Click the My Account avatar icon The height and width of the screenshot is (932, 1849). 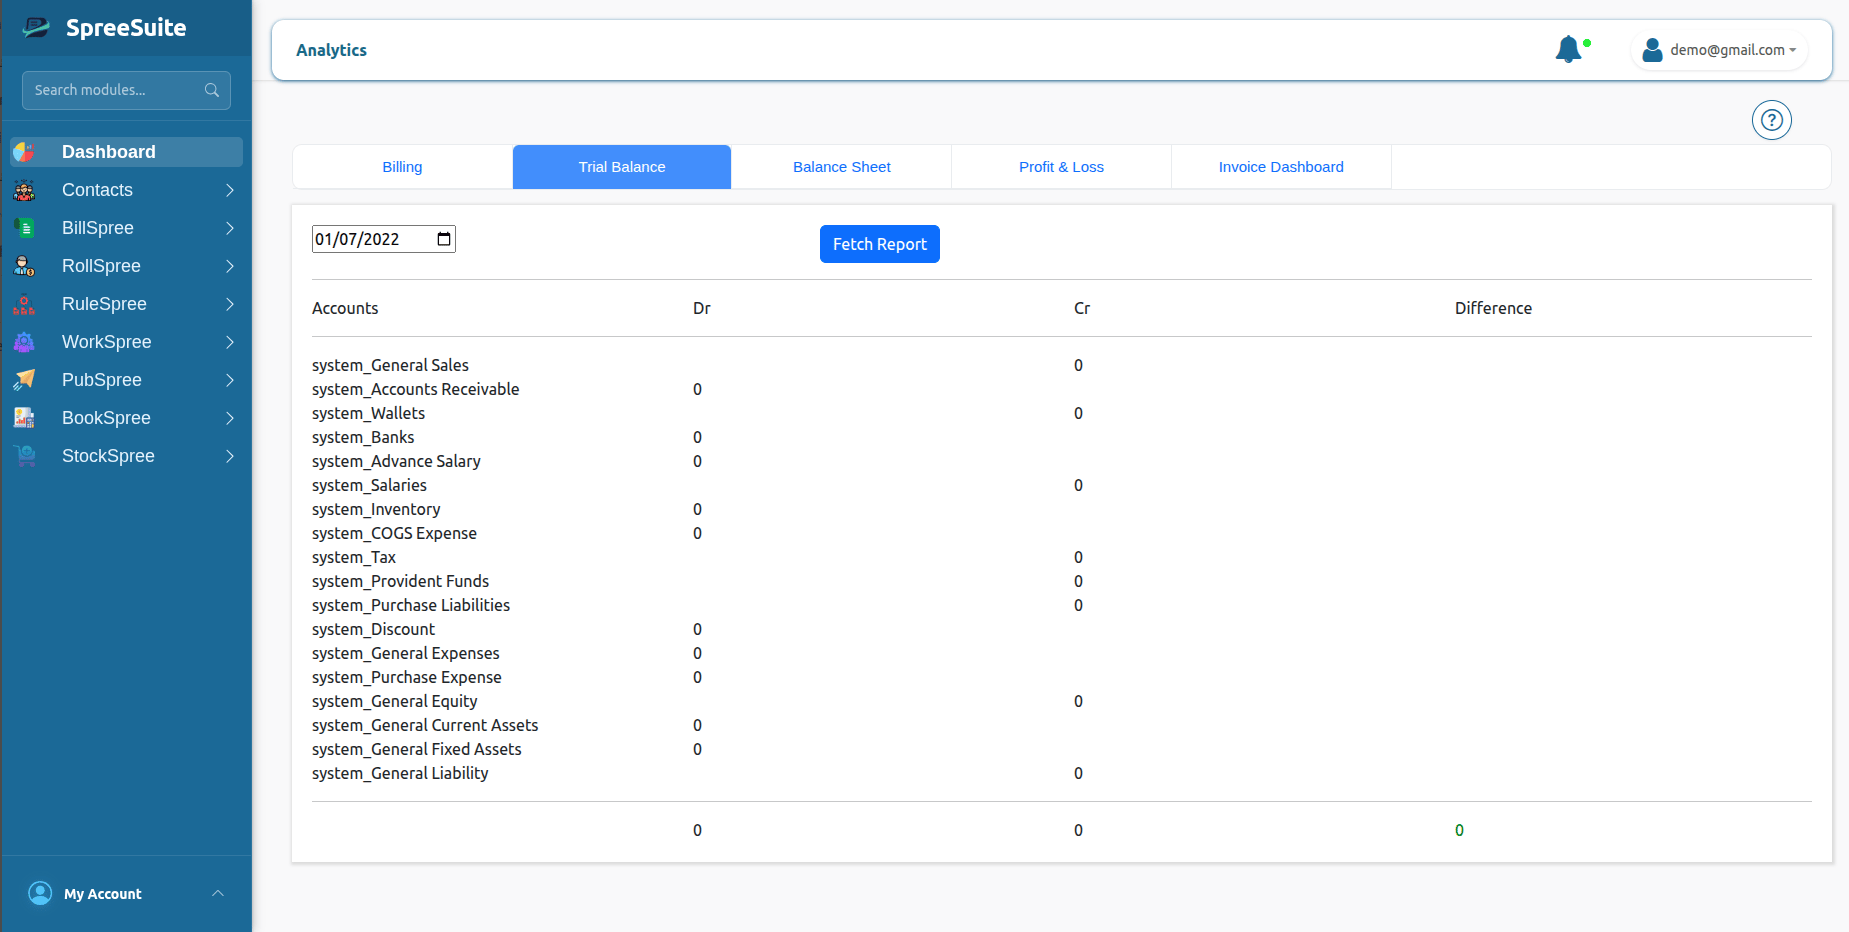click(40, 893)
